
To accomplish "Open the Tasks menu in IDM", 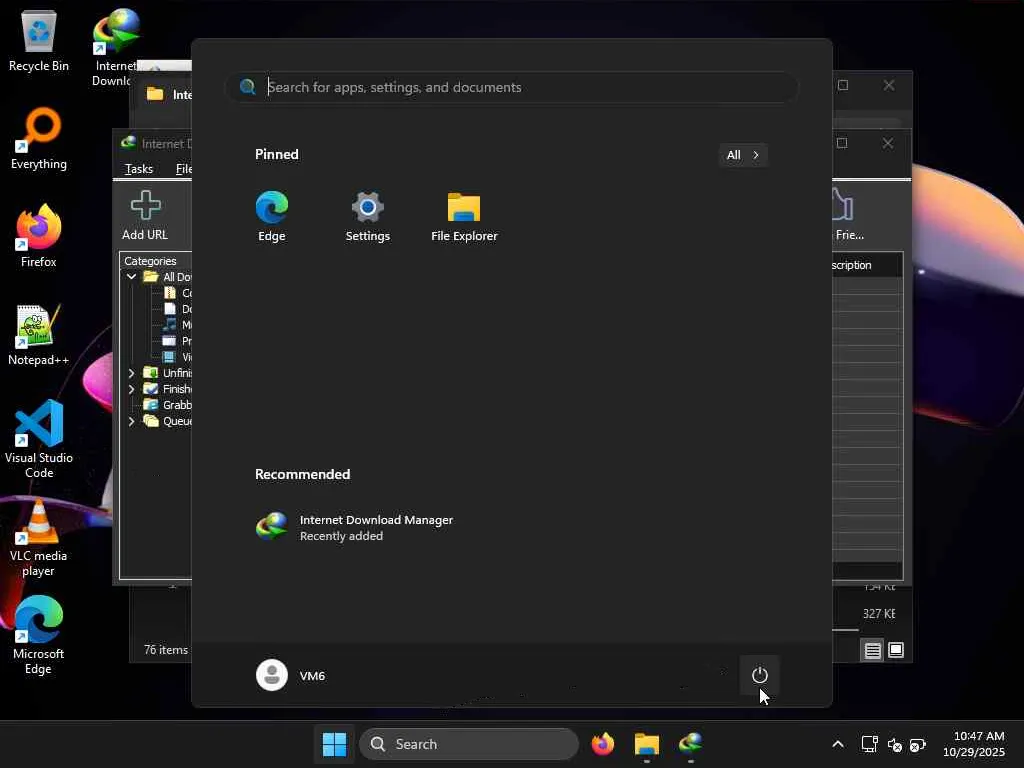I will click(x=138, y=168).
